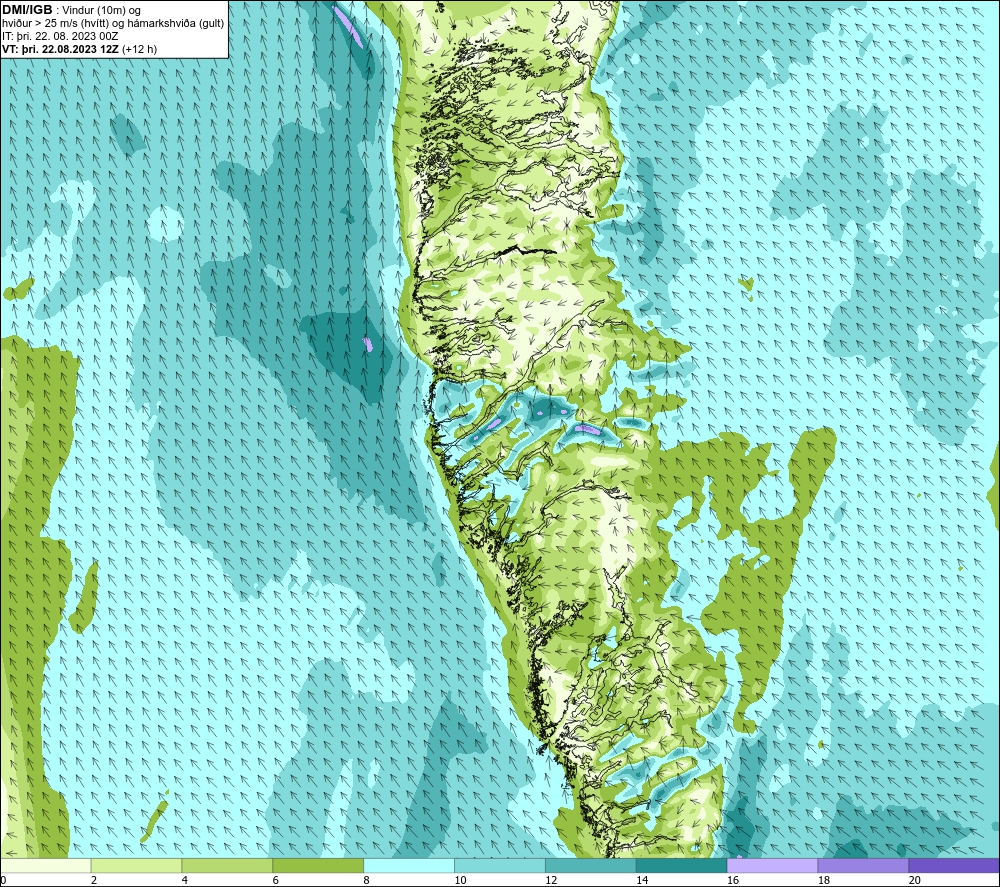This screenshot has height=887, width=1000.
Task: Click the scale tick label "20"
Action: pyautogui.click(x=915, y=881)
